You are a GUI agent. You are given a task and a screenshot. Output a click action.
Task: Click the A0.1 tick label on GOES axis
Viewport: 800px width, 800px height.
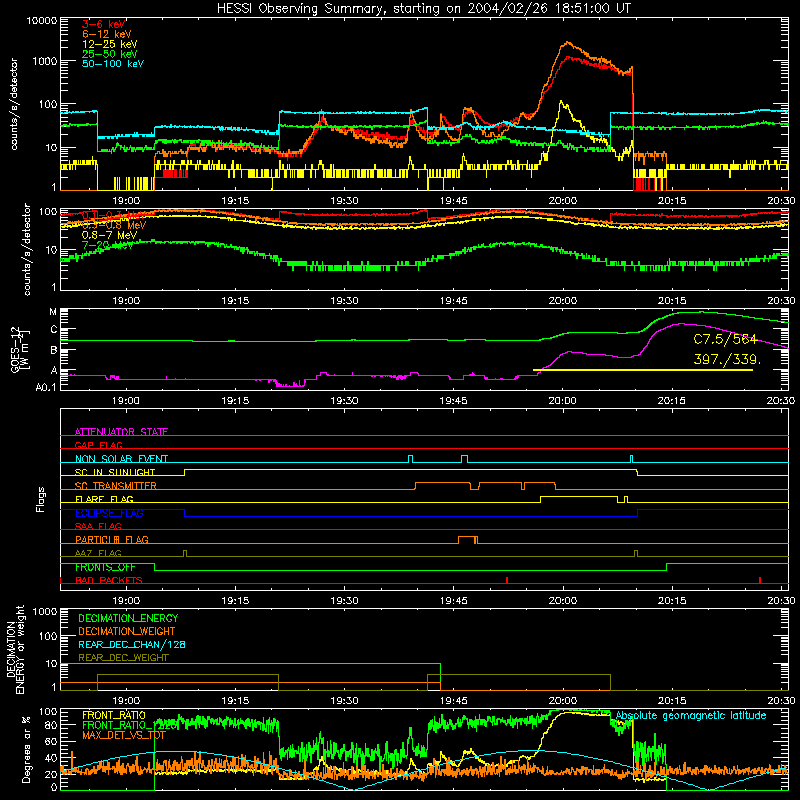coord(46,388)
